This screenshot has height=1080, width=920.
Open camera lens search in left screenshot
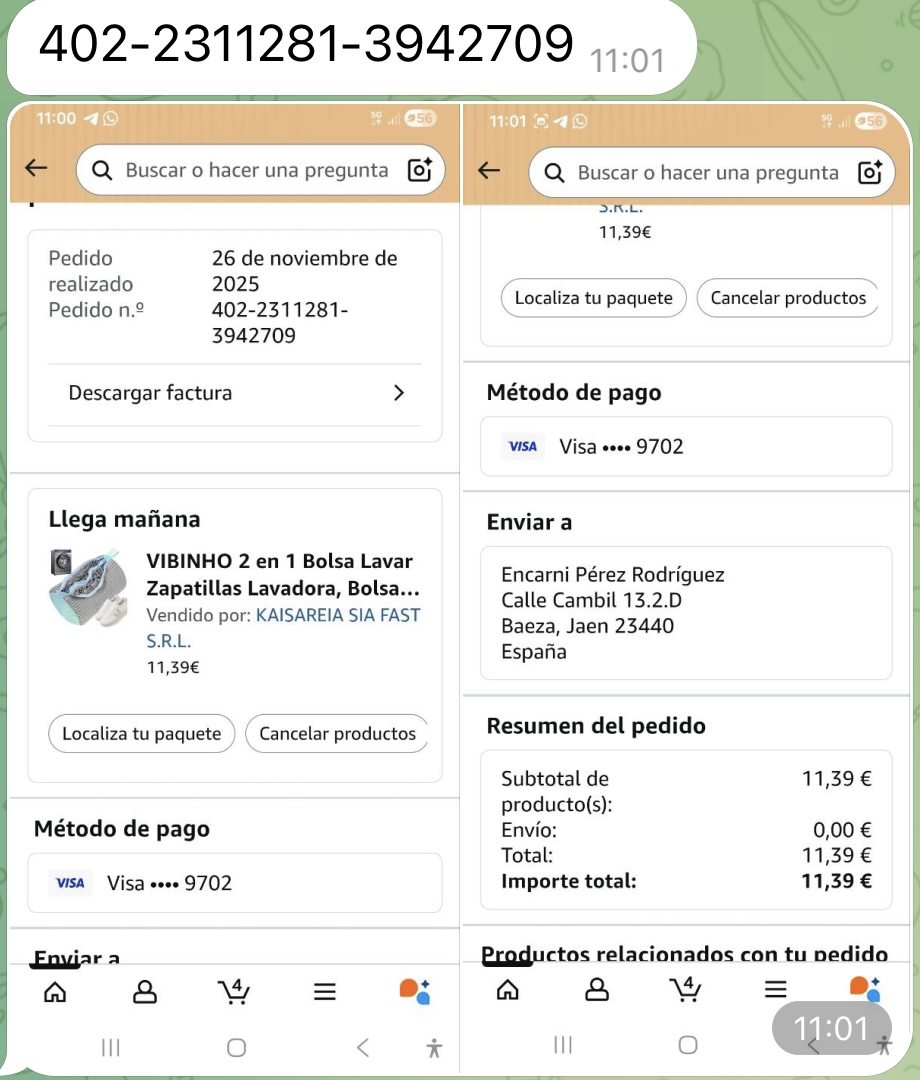(x=419, y=169)
